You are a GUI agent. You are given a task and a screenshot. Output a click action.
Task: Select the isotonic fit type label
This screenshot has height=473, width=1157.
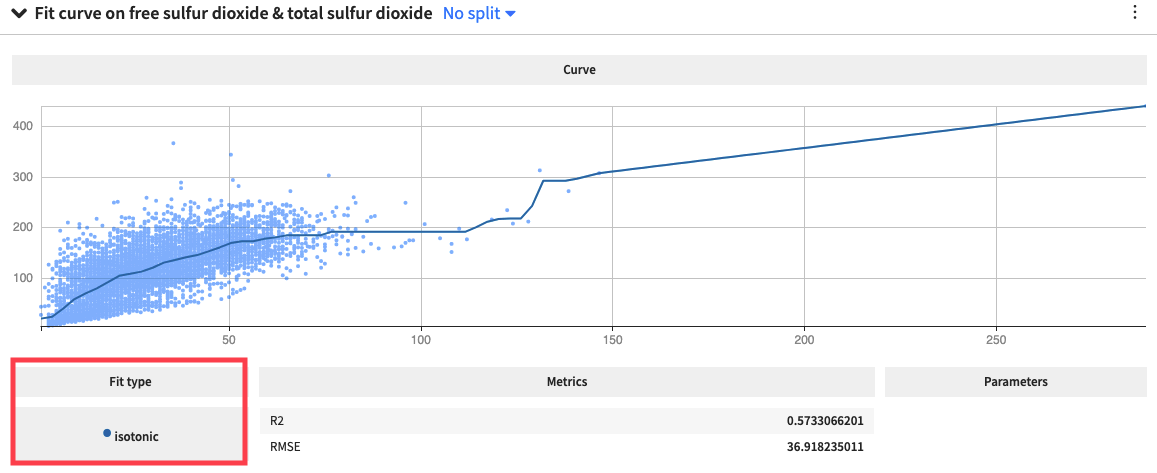click(137, 436)
